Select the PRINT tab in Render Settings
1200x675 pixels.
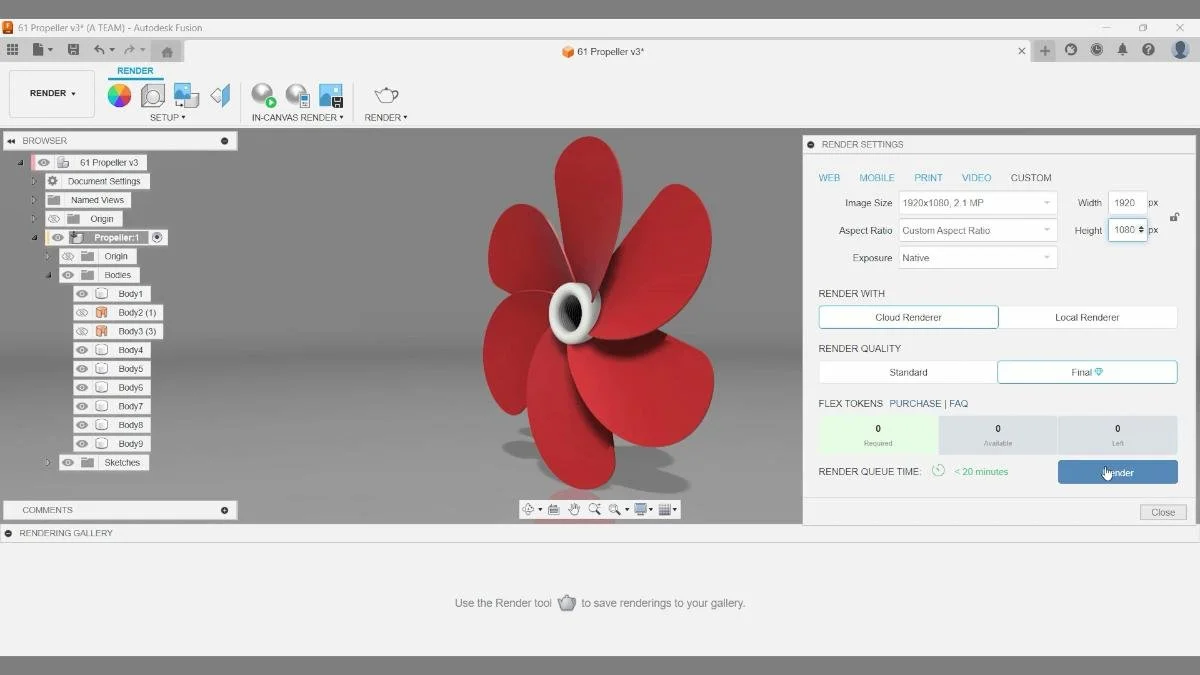[928, 177]
